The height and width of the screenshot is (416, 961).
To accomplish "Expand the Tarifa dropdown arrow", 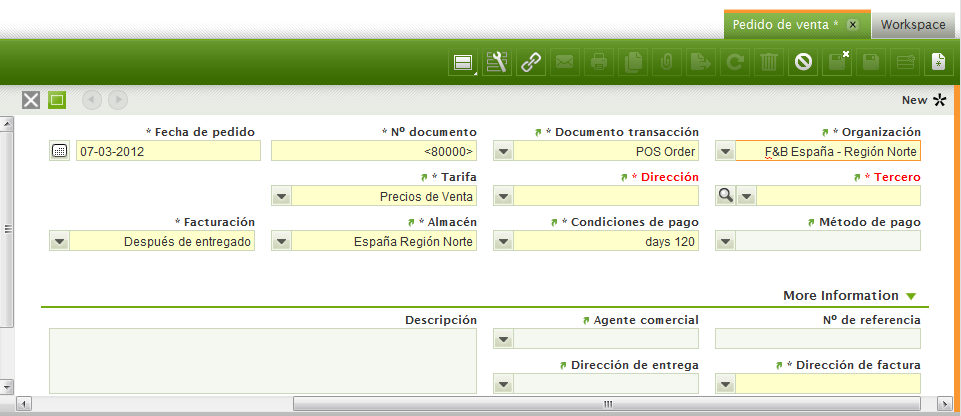I will click(x=281, y=196).
